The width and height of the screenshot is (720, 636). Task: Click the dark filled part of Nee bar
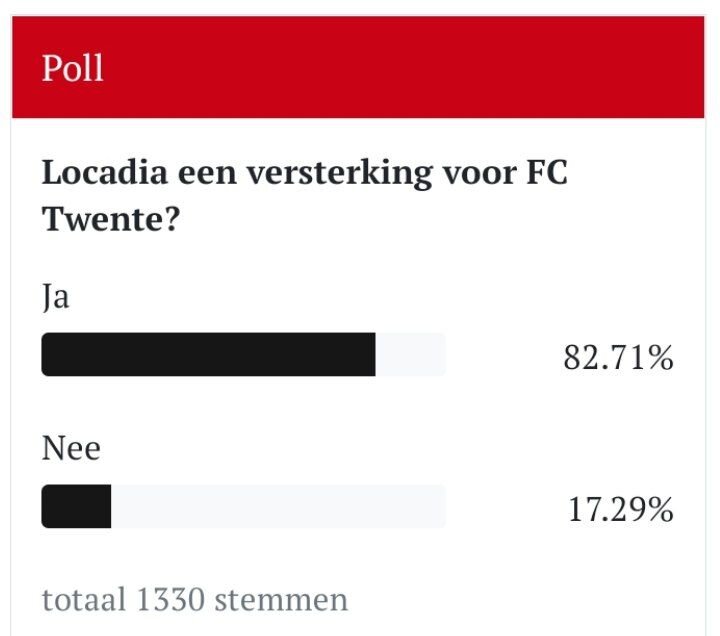76,507
